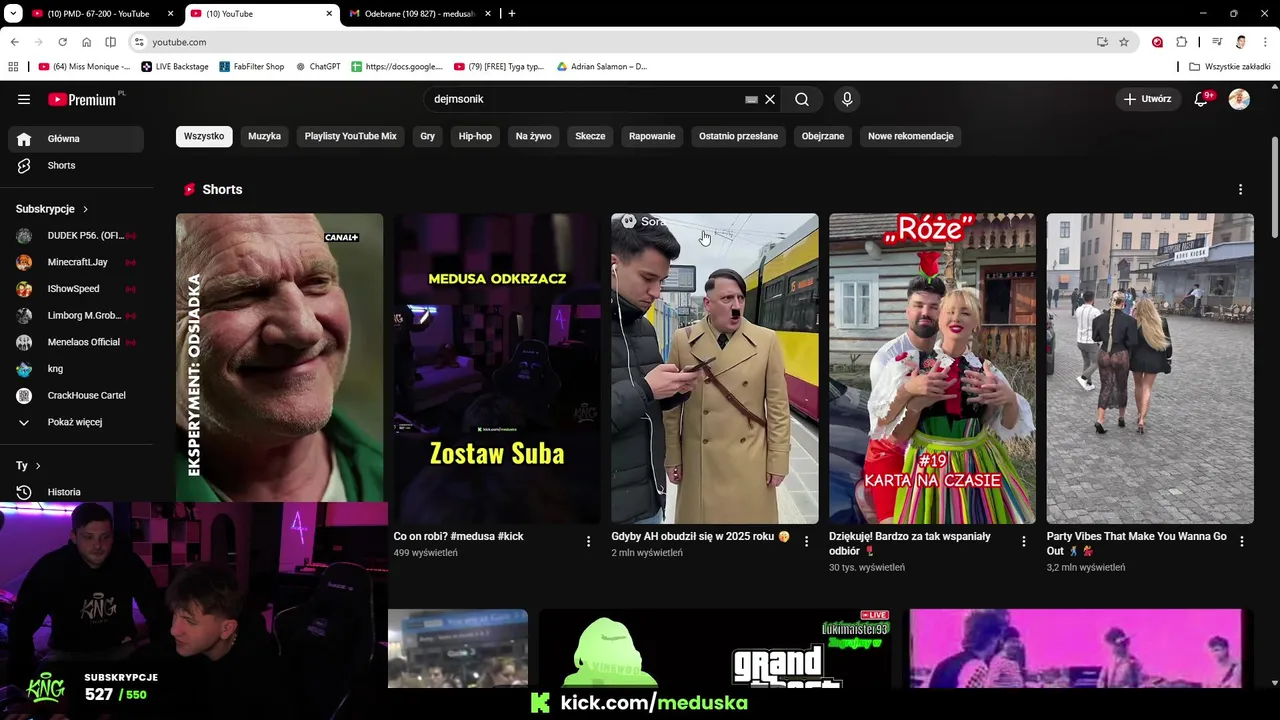Bookmark this page with the star

1124,42
